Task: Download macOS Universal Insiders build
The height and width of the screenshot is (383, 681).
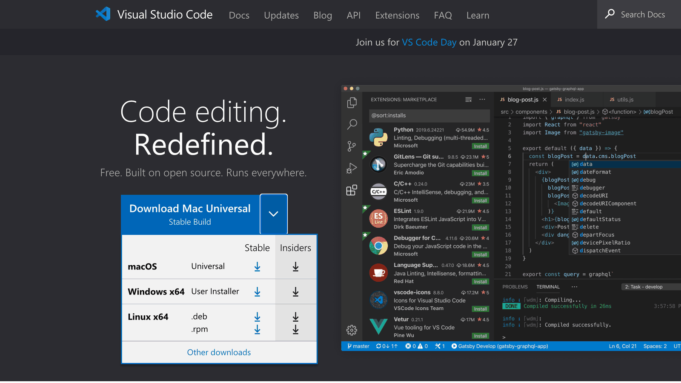Action: coord(295,267)
